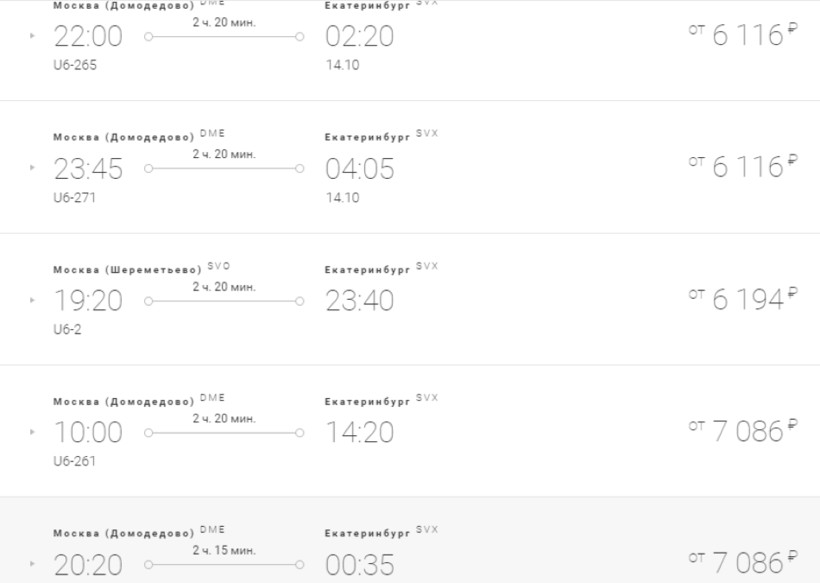Viewport: 820px width, 583px height.
Task: Expand the U6-265 flight row arrow
Action: click(x=32, y=37)
